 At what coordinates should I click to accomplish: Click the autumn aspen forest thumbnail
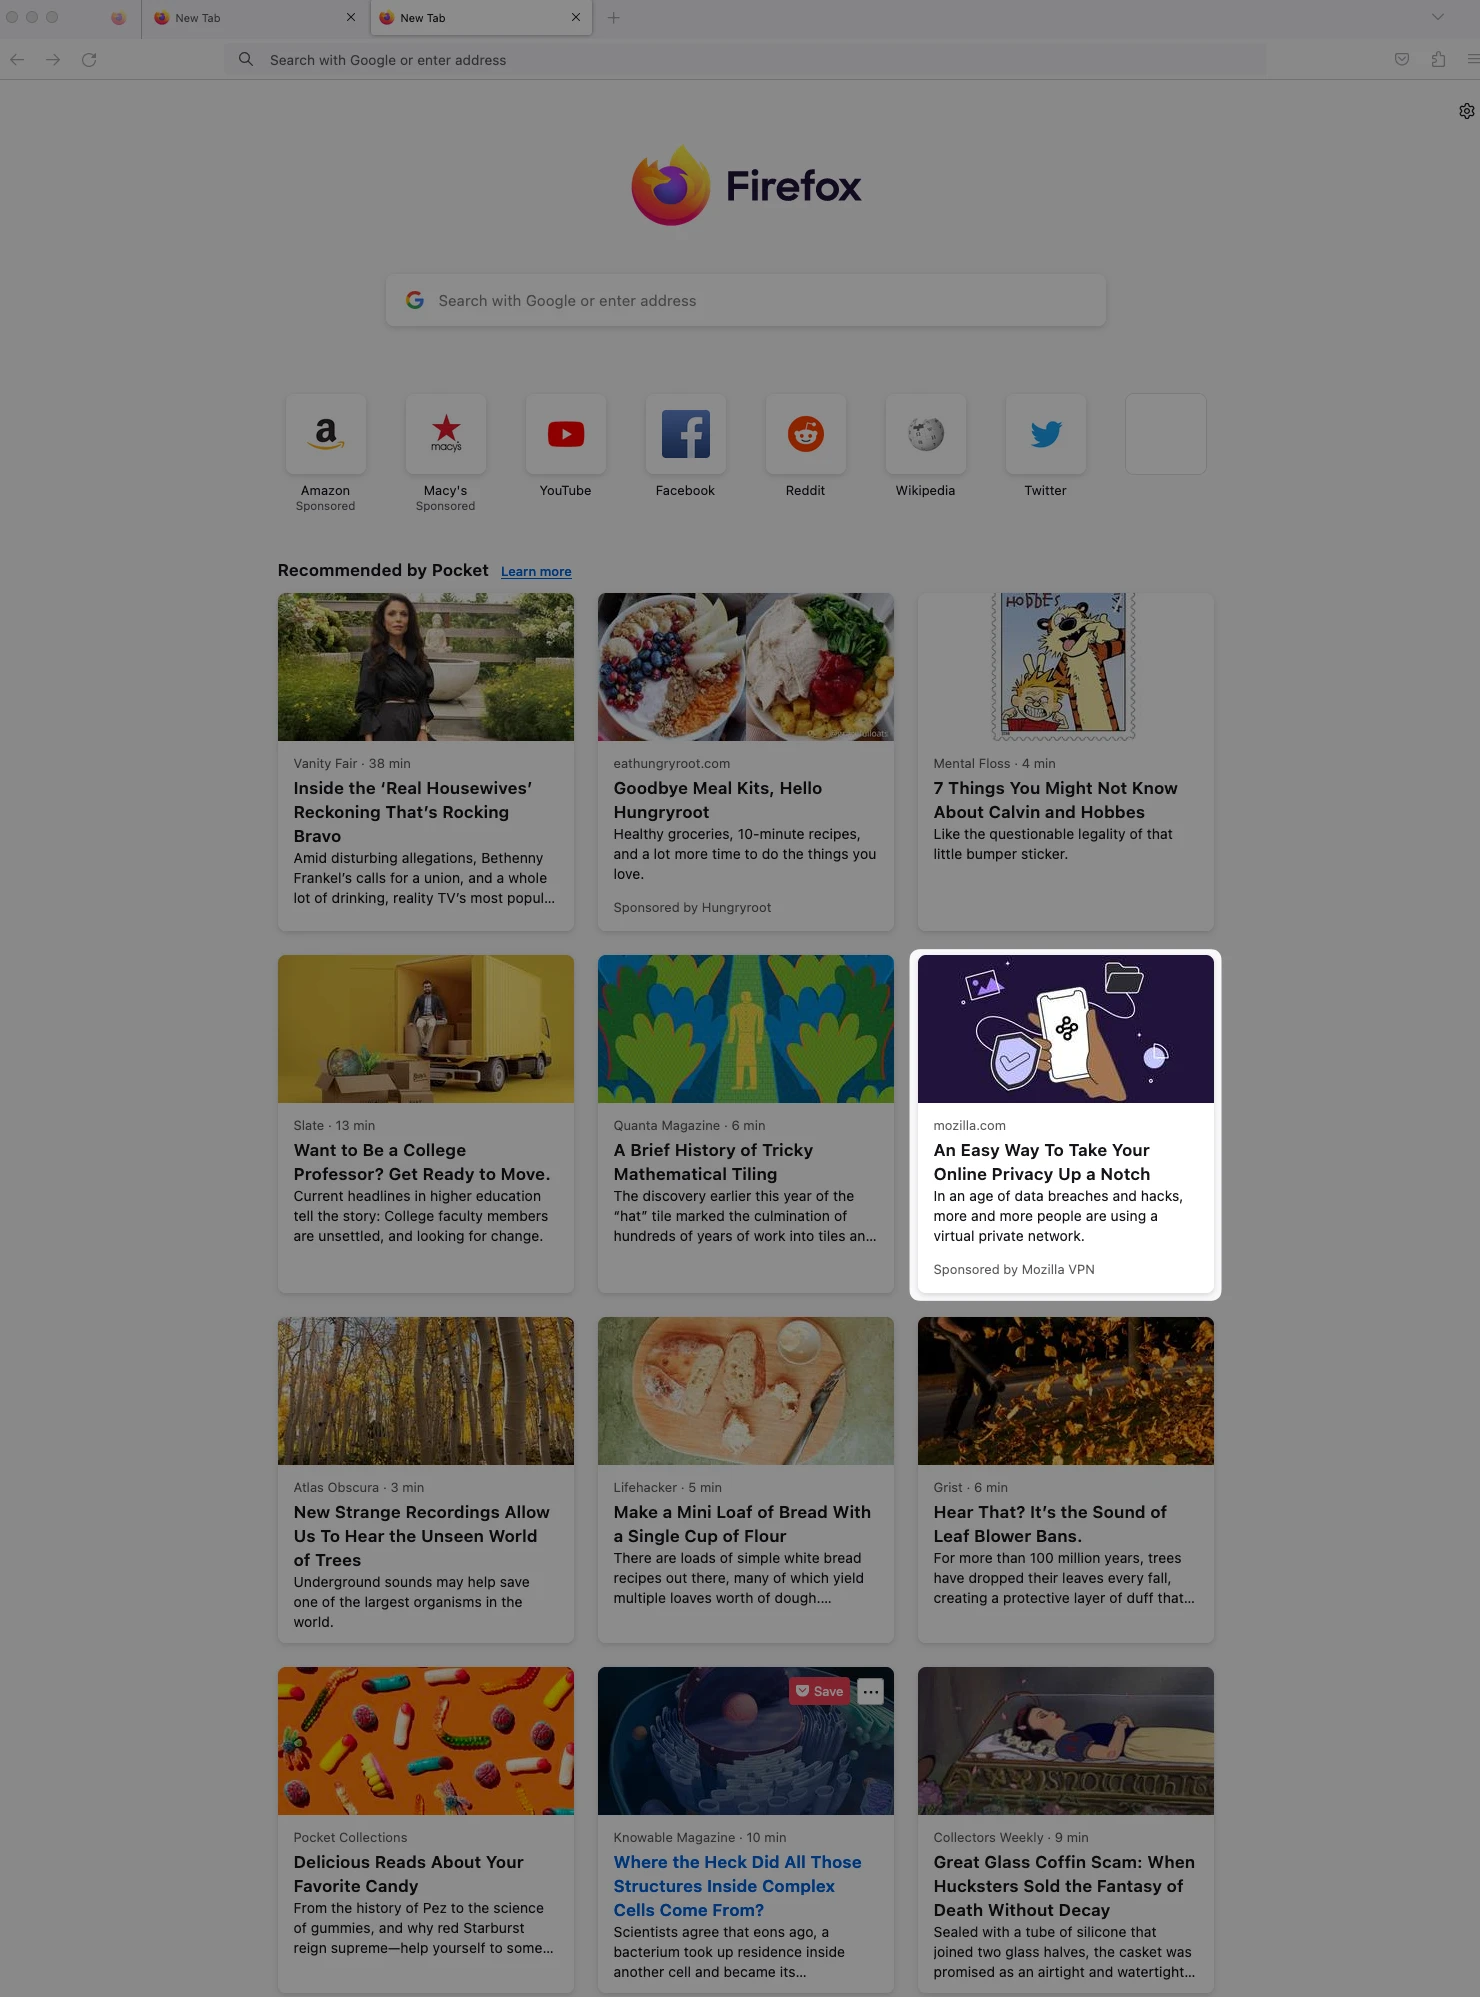pos(426,1391)
